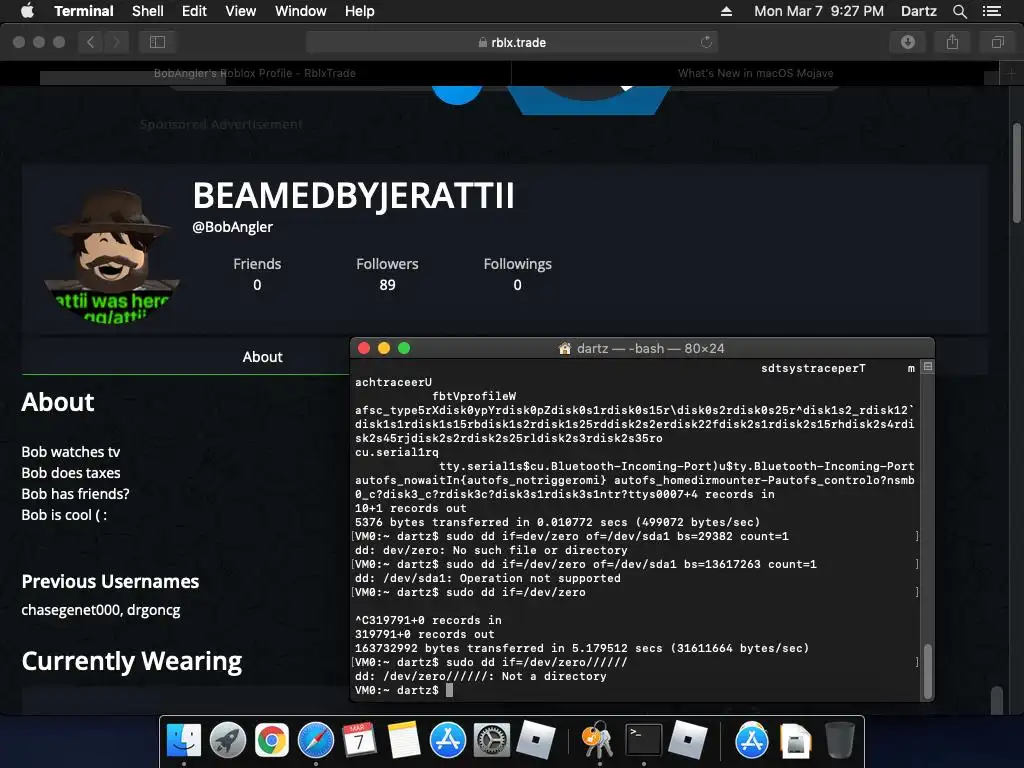Click the BEAMEDBYJERATTII display name
1024x768 pixels.
pyautogui.click(x=353, y=195)
